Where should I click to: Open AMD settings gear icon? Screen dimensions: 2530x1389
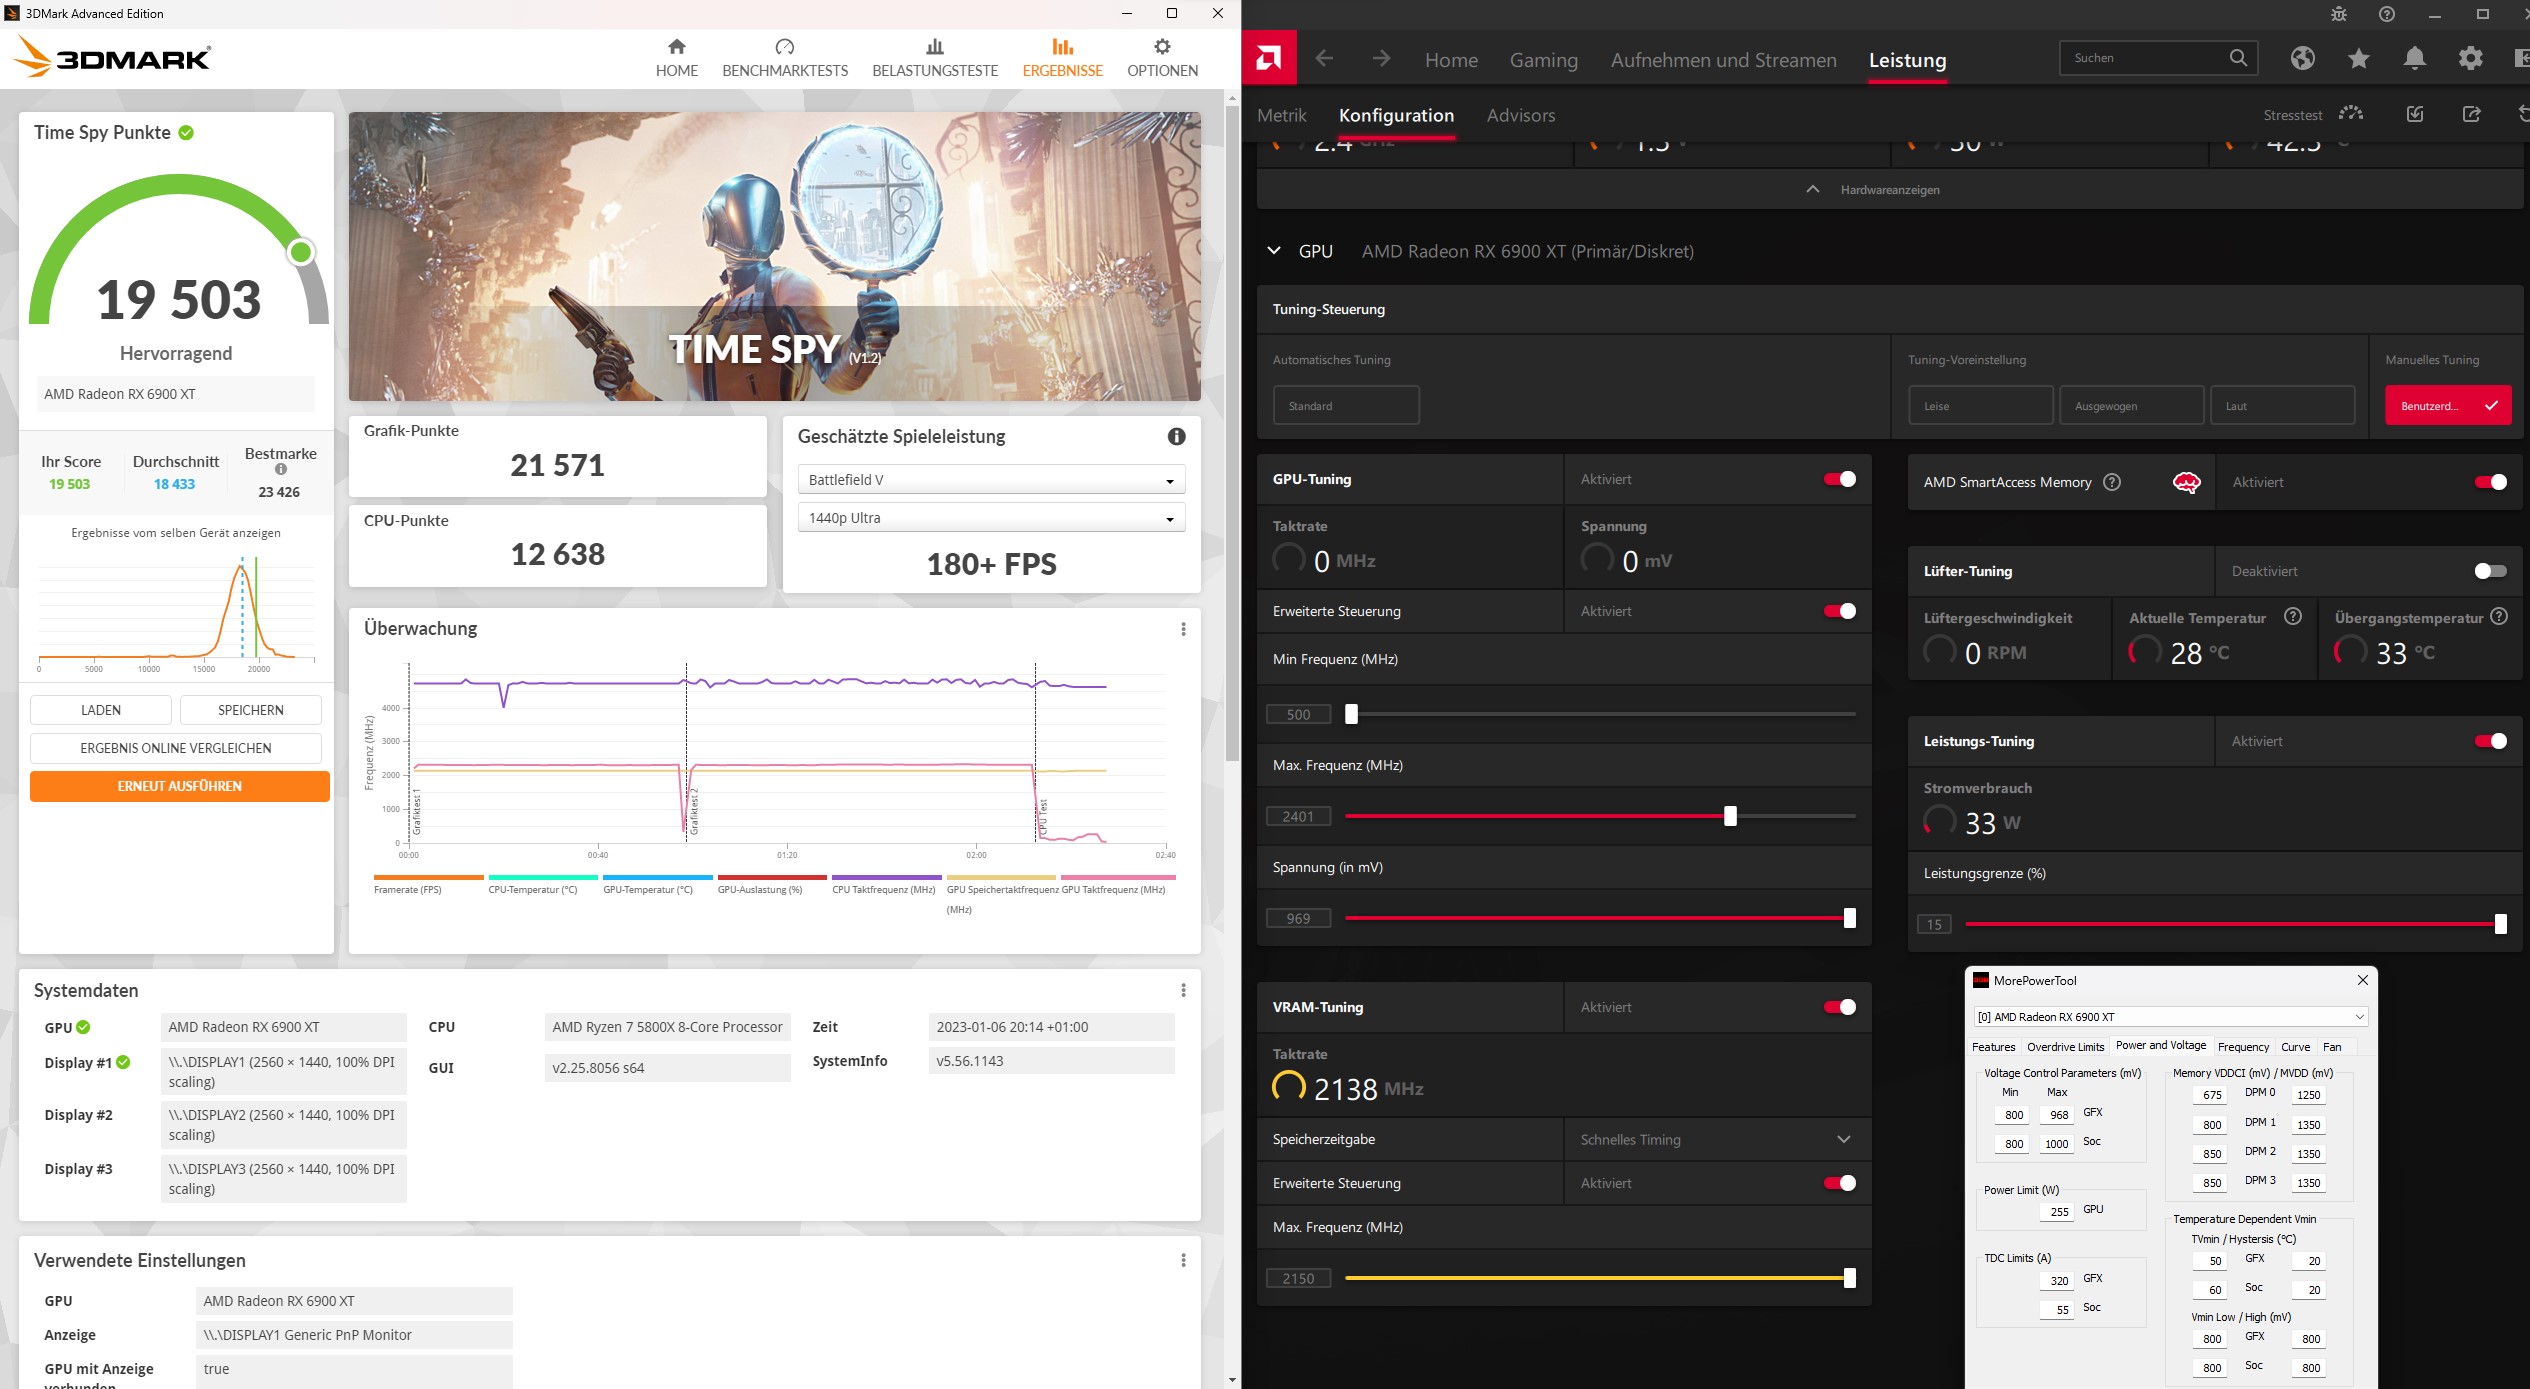2470,58
